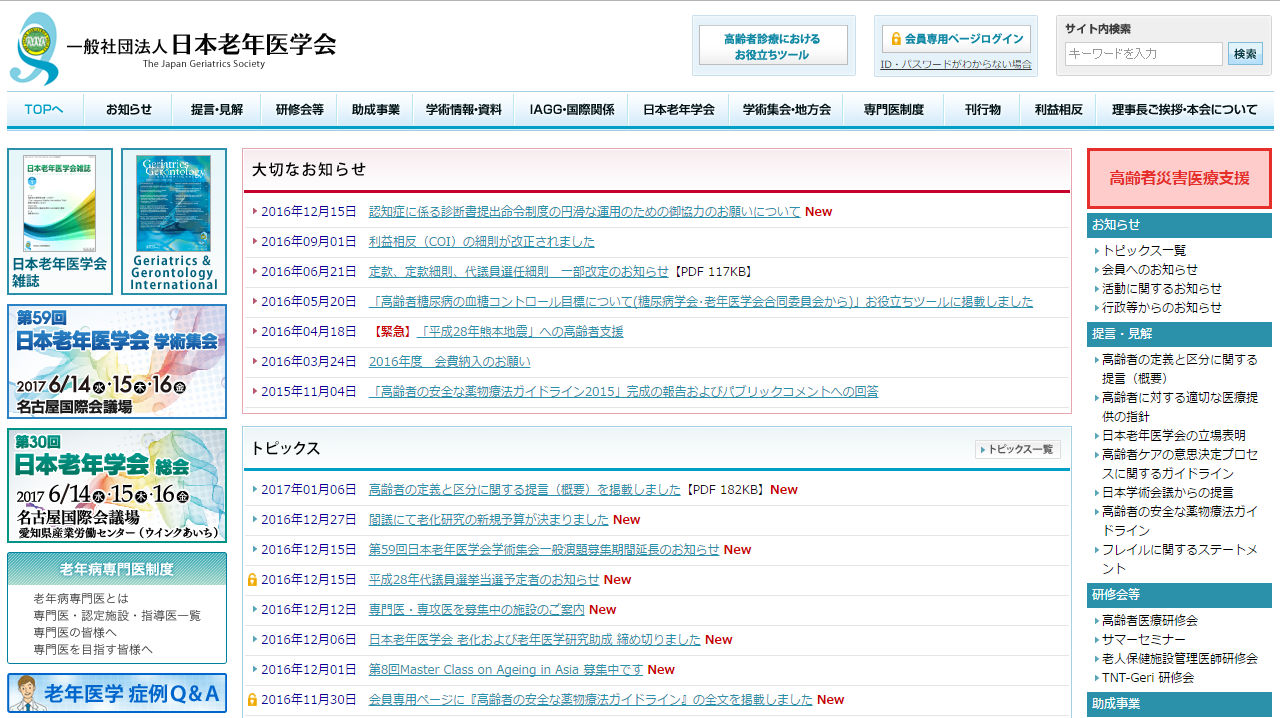Open 認知症に係る診断書提出命令制度 notice link
1280x718 pixels.
(585, 212)
